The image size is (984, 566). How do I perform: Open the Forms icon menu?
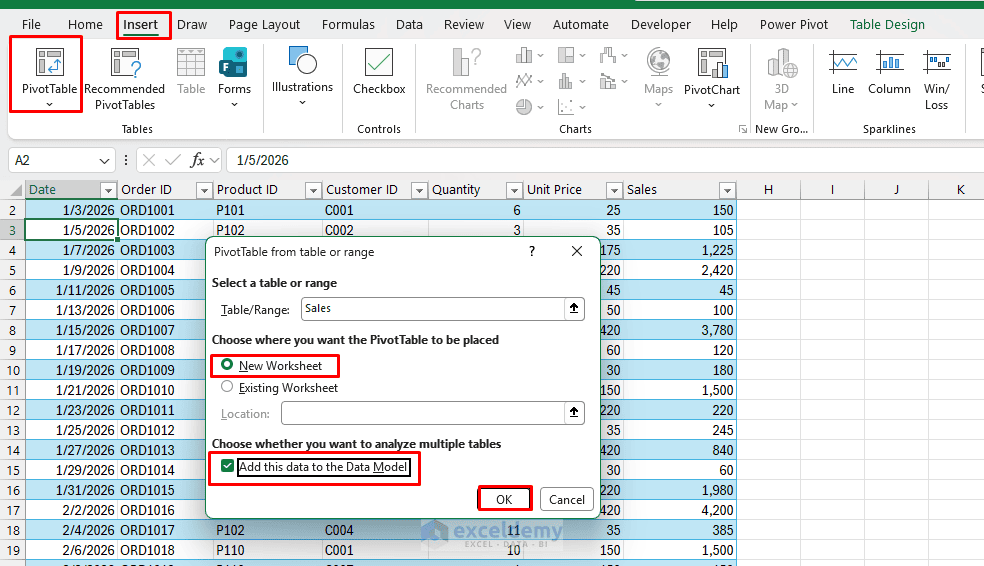(x=234, y=78)
